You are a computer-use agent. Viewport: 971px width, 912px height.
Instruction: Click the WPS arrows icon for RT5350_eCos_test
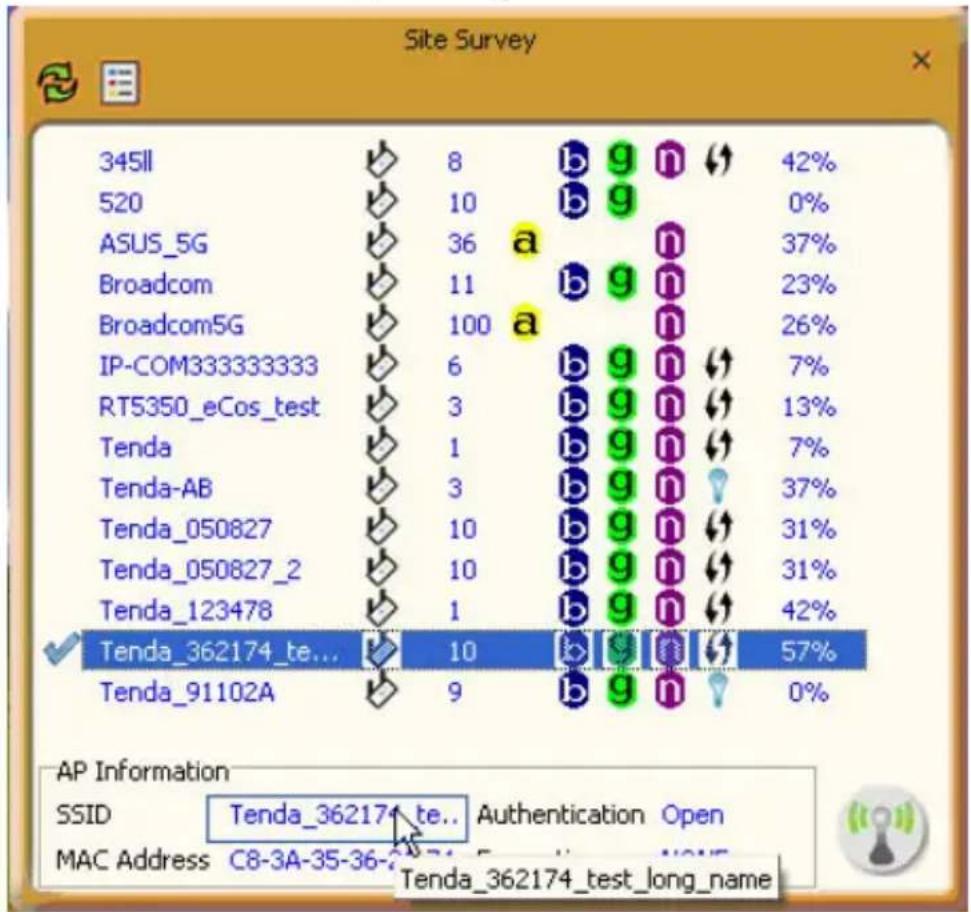coord(718,406)
